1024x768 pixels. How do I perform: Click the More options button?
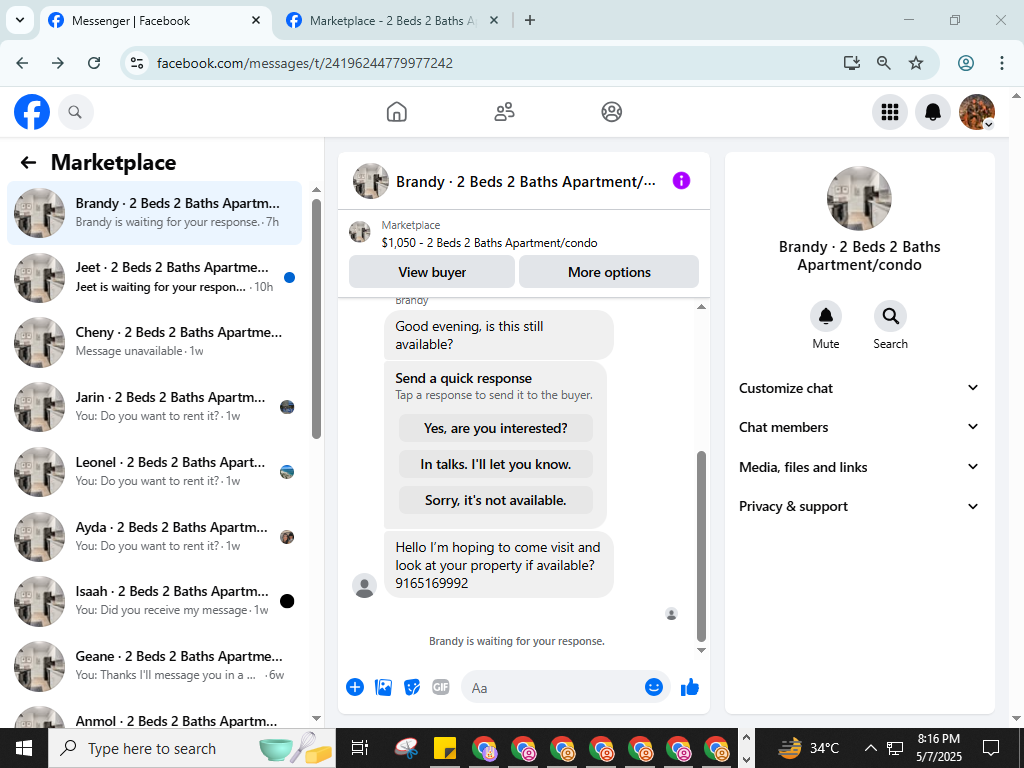(609, 272)
